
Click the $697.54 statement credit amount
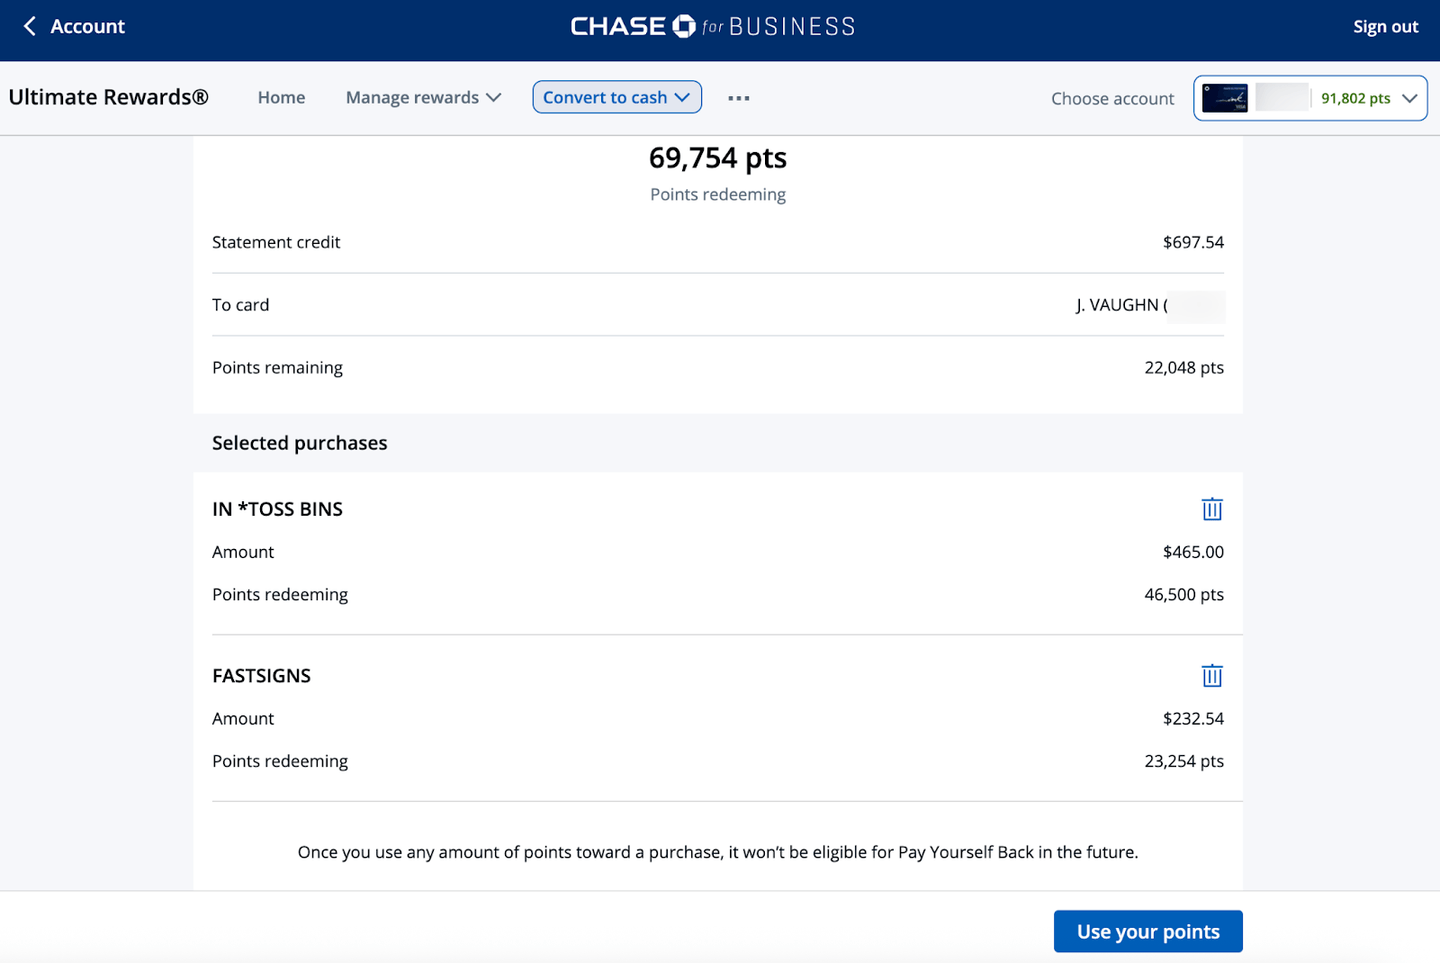tap(1192, 242)
